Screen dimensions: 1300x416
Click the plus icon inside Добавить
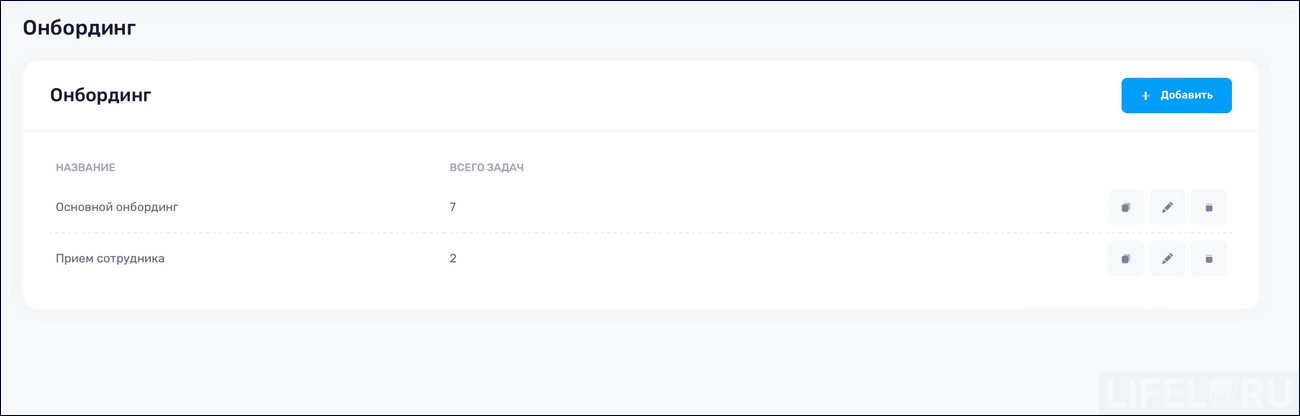tap(1146, 96)
